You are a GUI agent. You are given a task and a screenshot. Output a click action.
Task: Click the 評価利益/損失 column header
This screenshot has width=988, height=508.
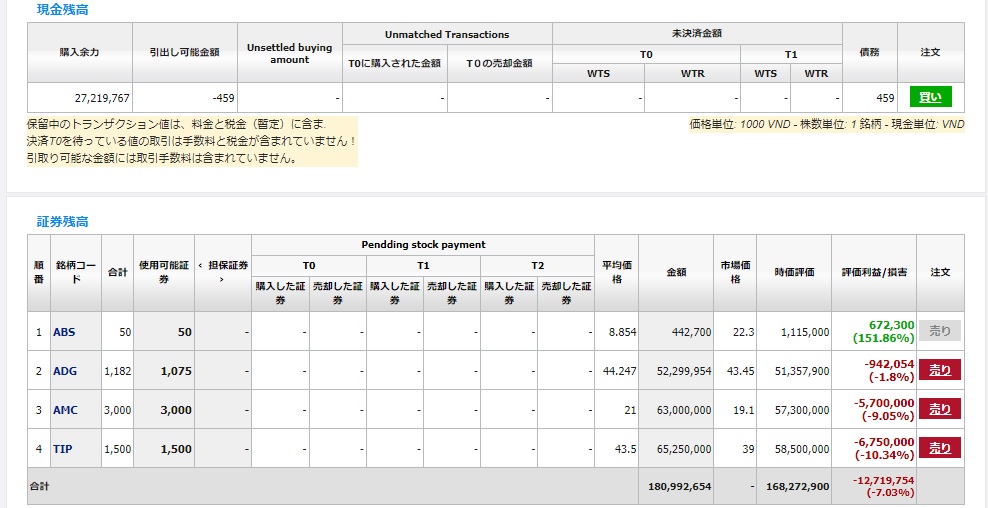874,272
